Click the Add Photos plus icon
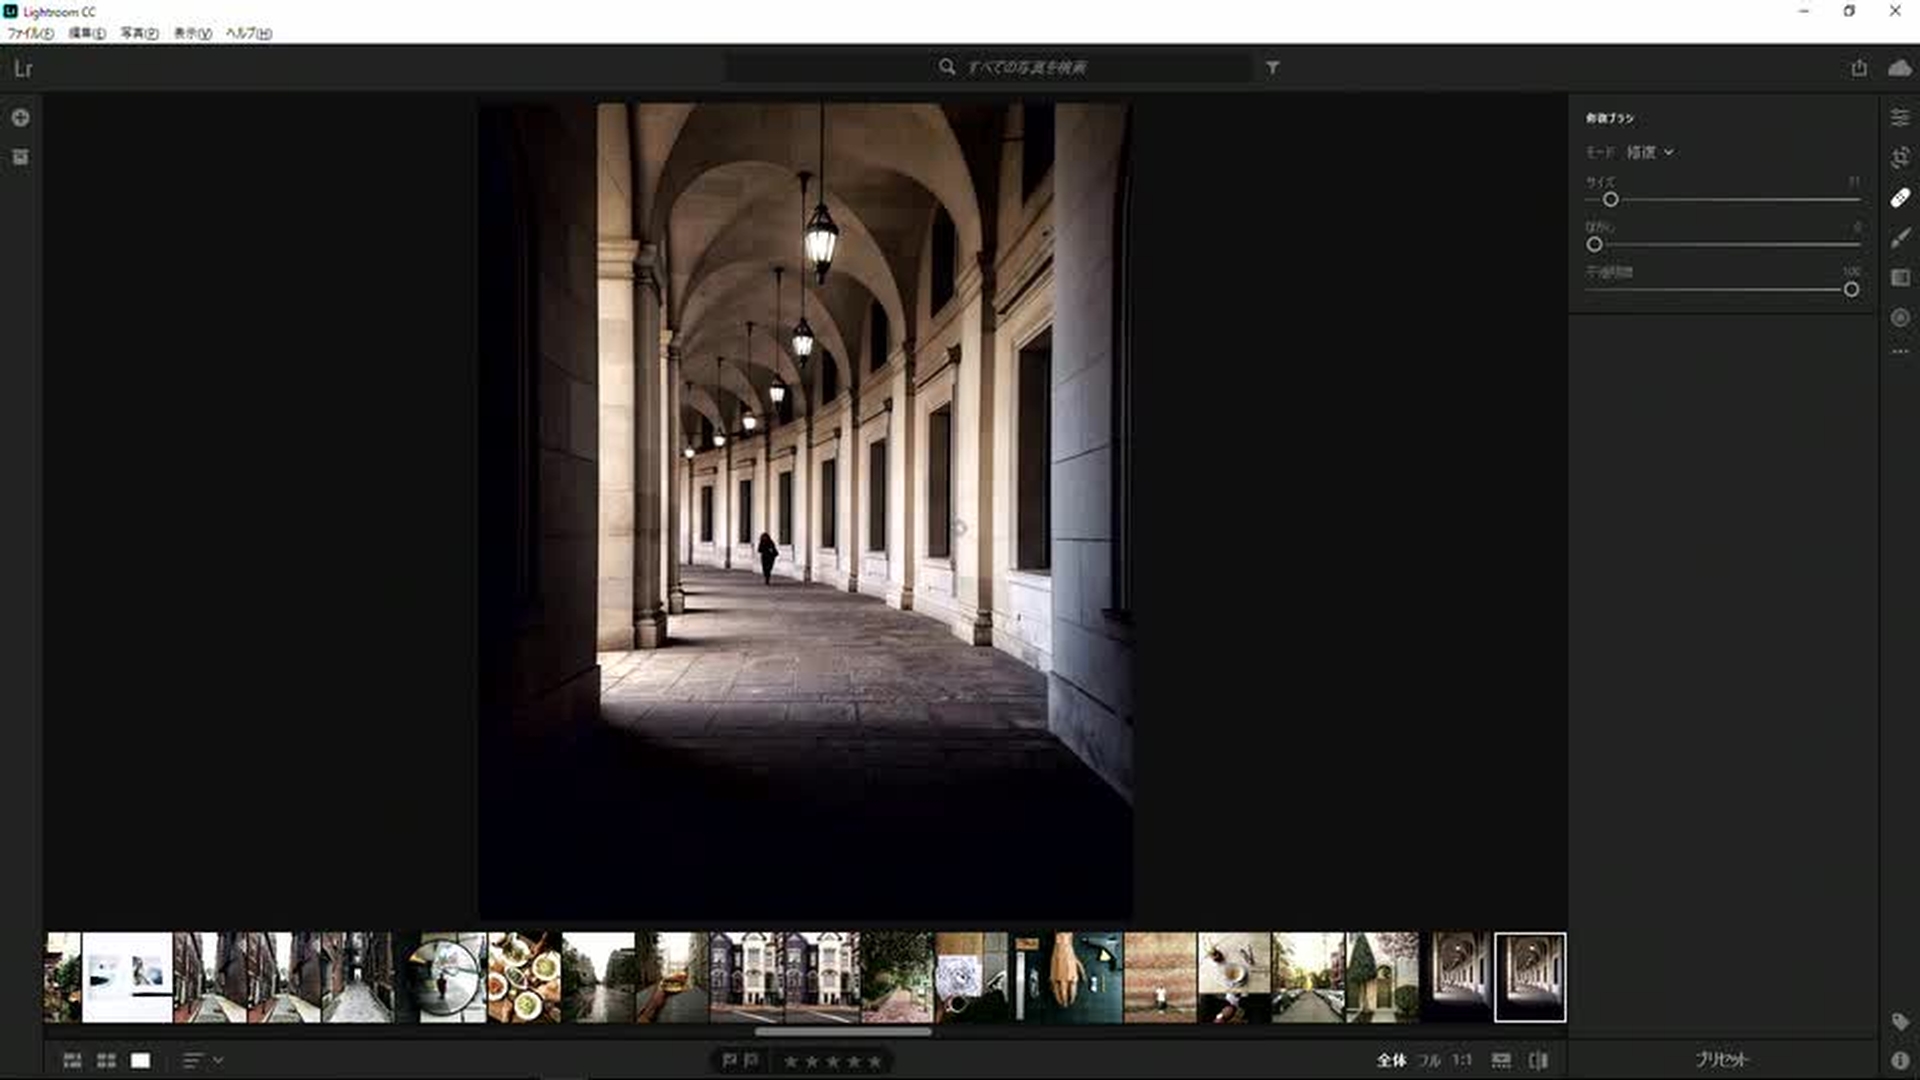 click(20, 118)
